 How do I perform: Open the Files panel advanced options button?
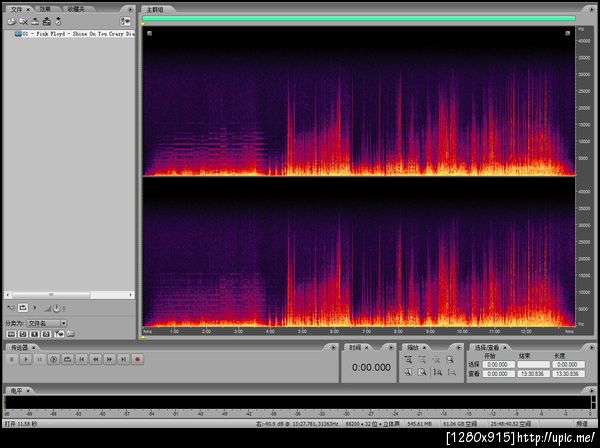pos(125,22)
